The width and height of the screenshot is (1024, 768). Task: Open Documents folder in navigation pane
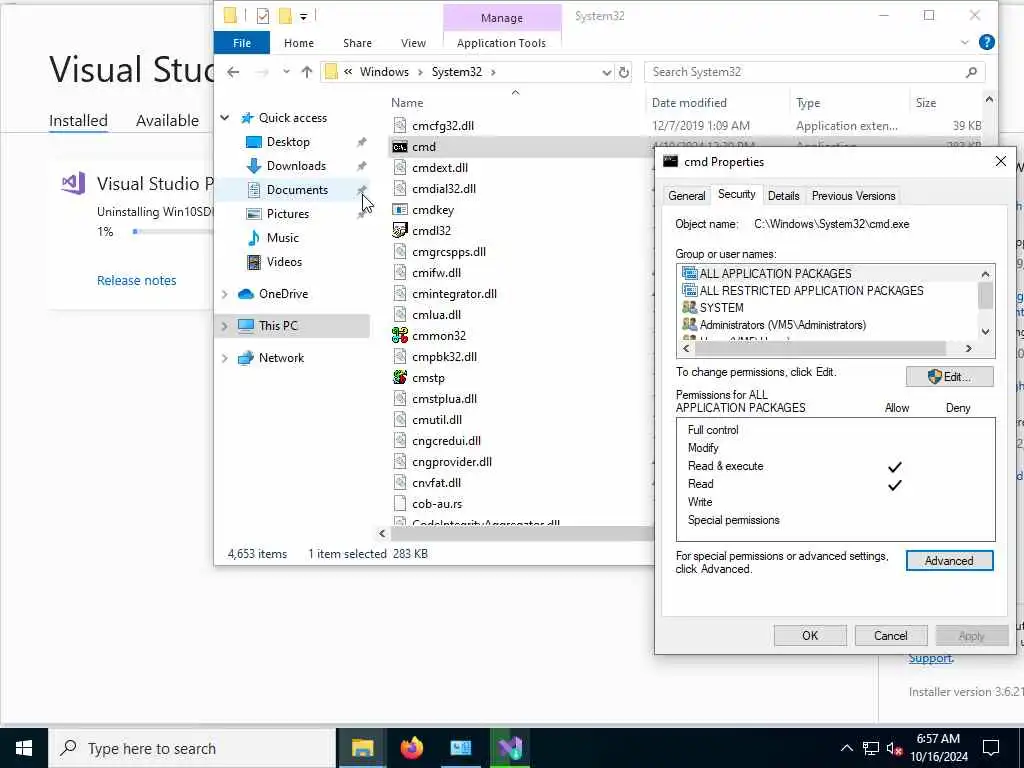297,190
